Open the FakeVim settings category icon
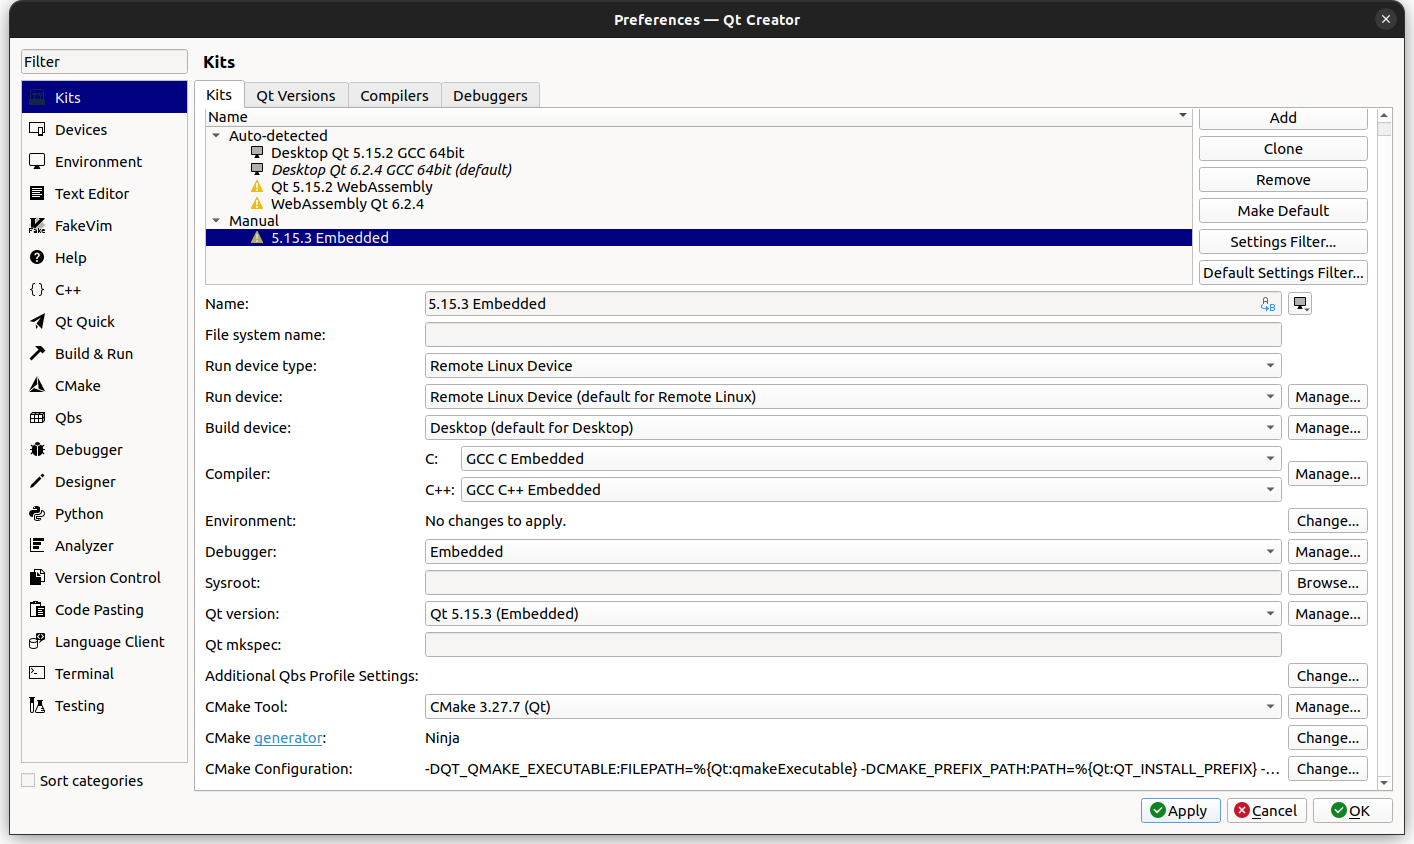This screenshot has height=844, width=1414. (x=37, y=226)
